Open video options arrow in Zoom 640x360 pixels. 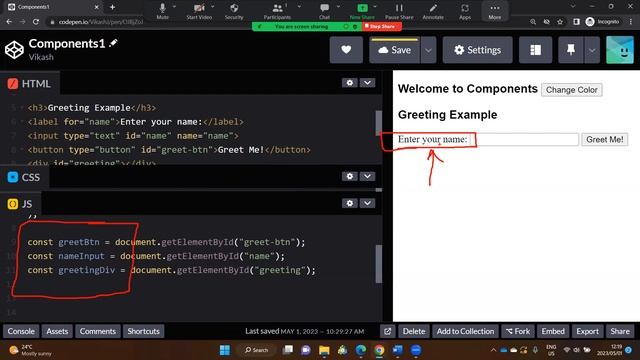tap(213, 7)
